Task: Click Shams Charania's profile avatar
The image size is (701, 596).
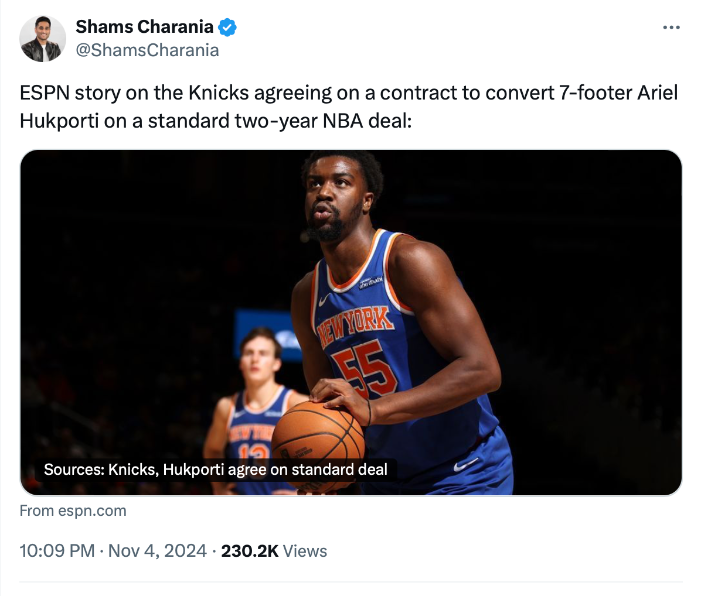Action: point(42,38)
